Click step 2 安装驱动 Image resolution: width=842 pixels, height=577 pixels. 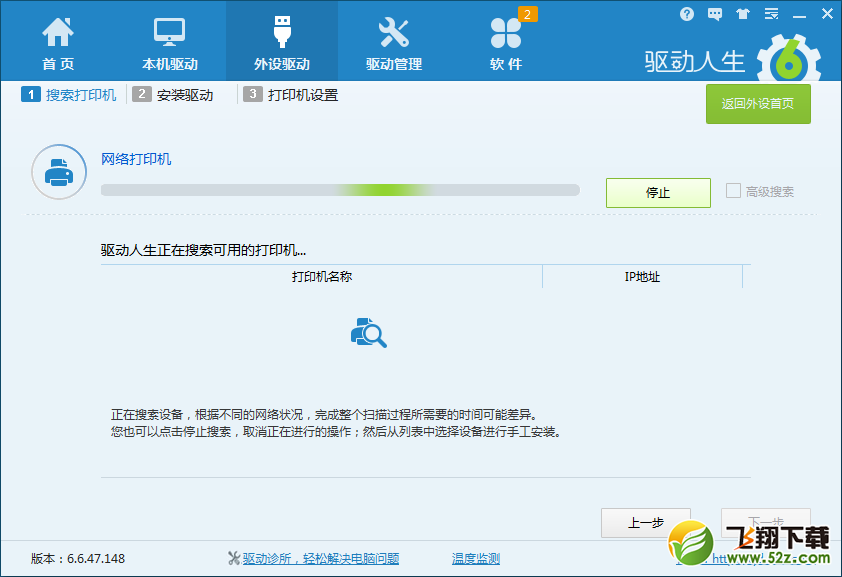[172, 95]
